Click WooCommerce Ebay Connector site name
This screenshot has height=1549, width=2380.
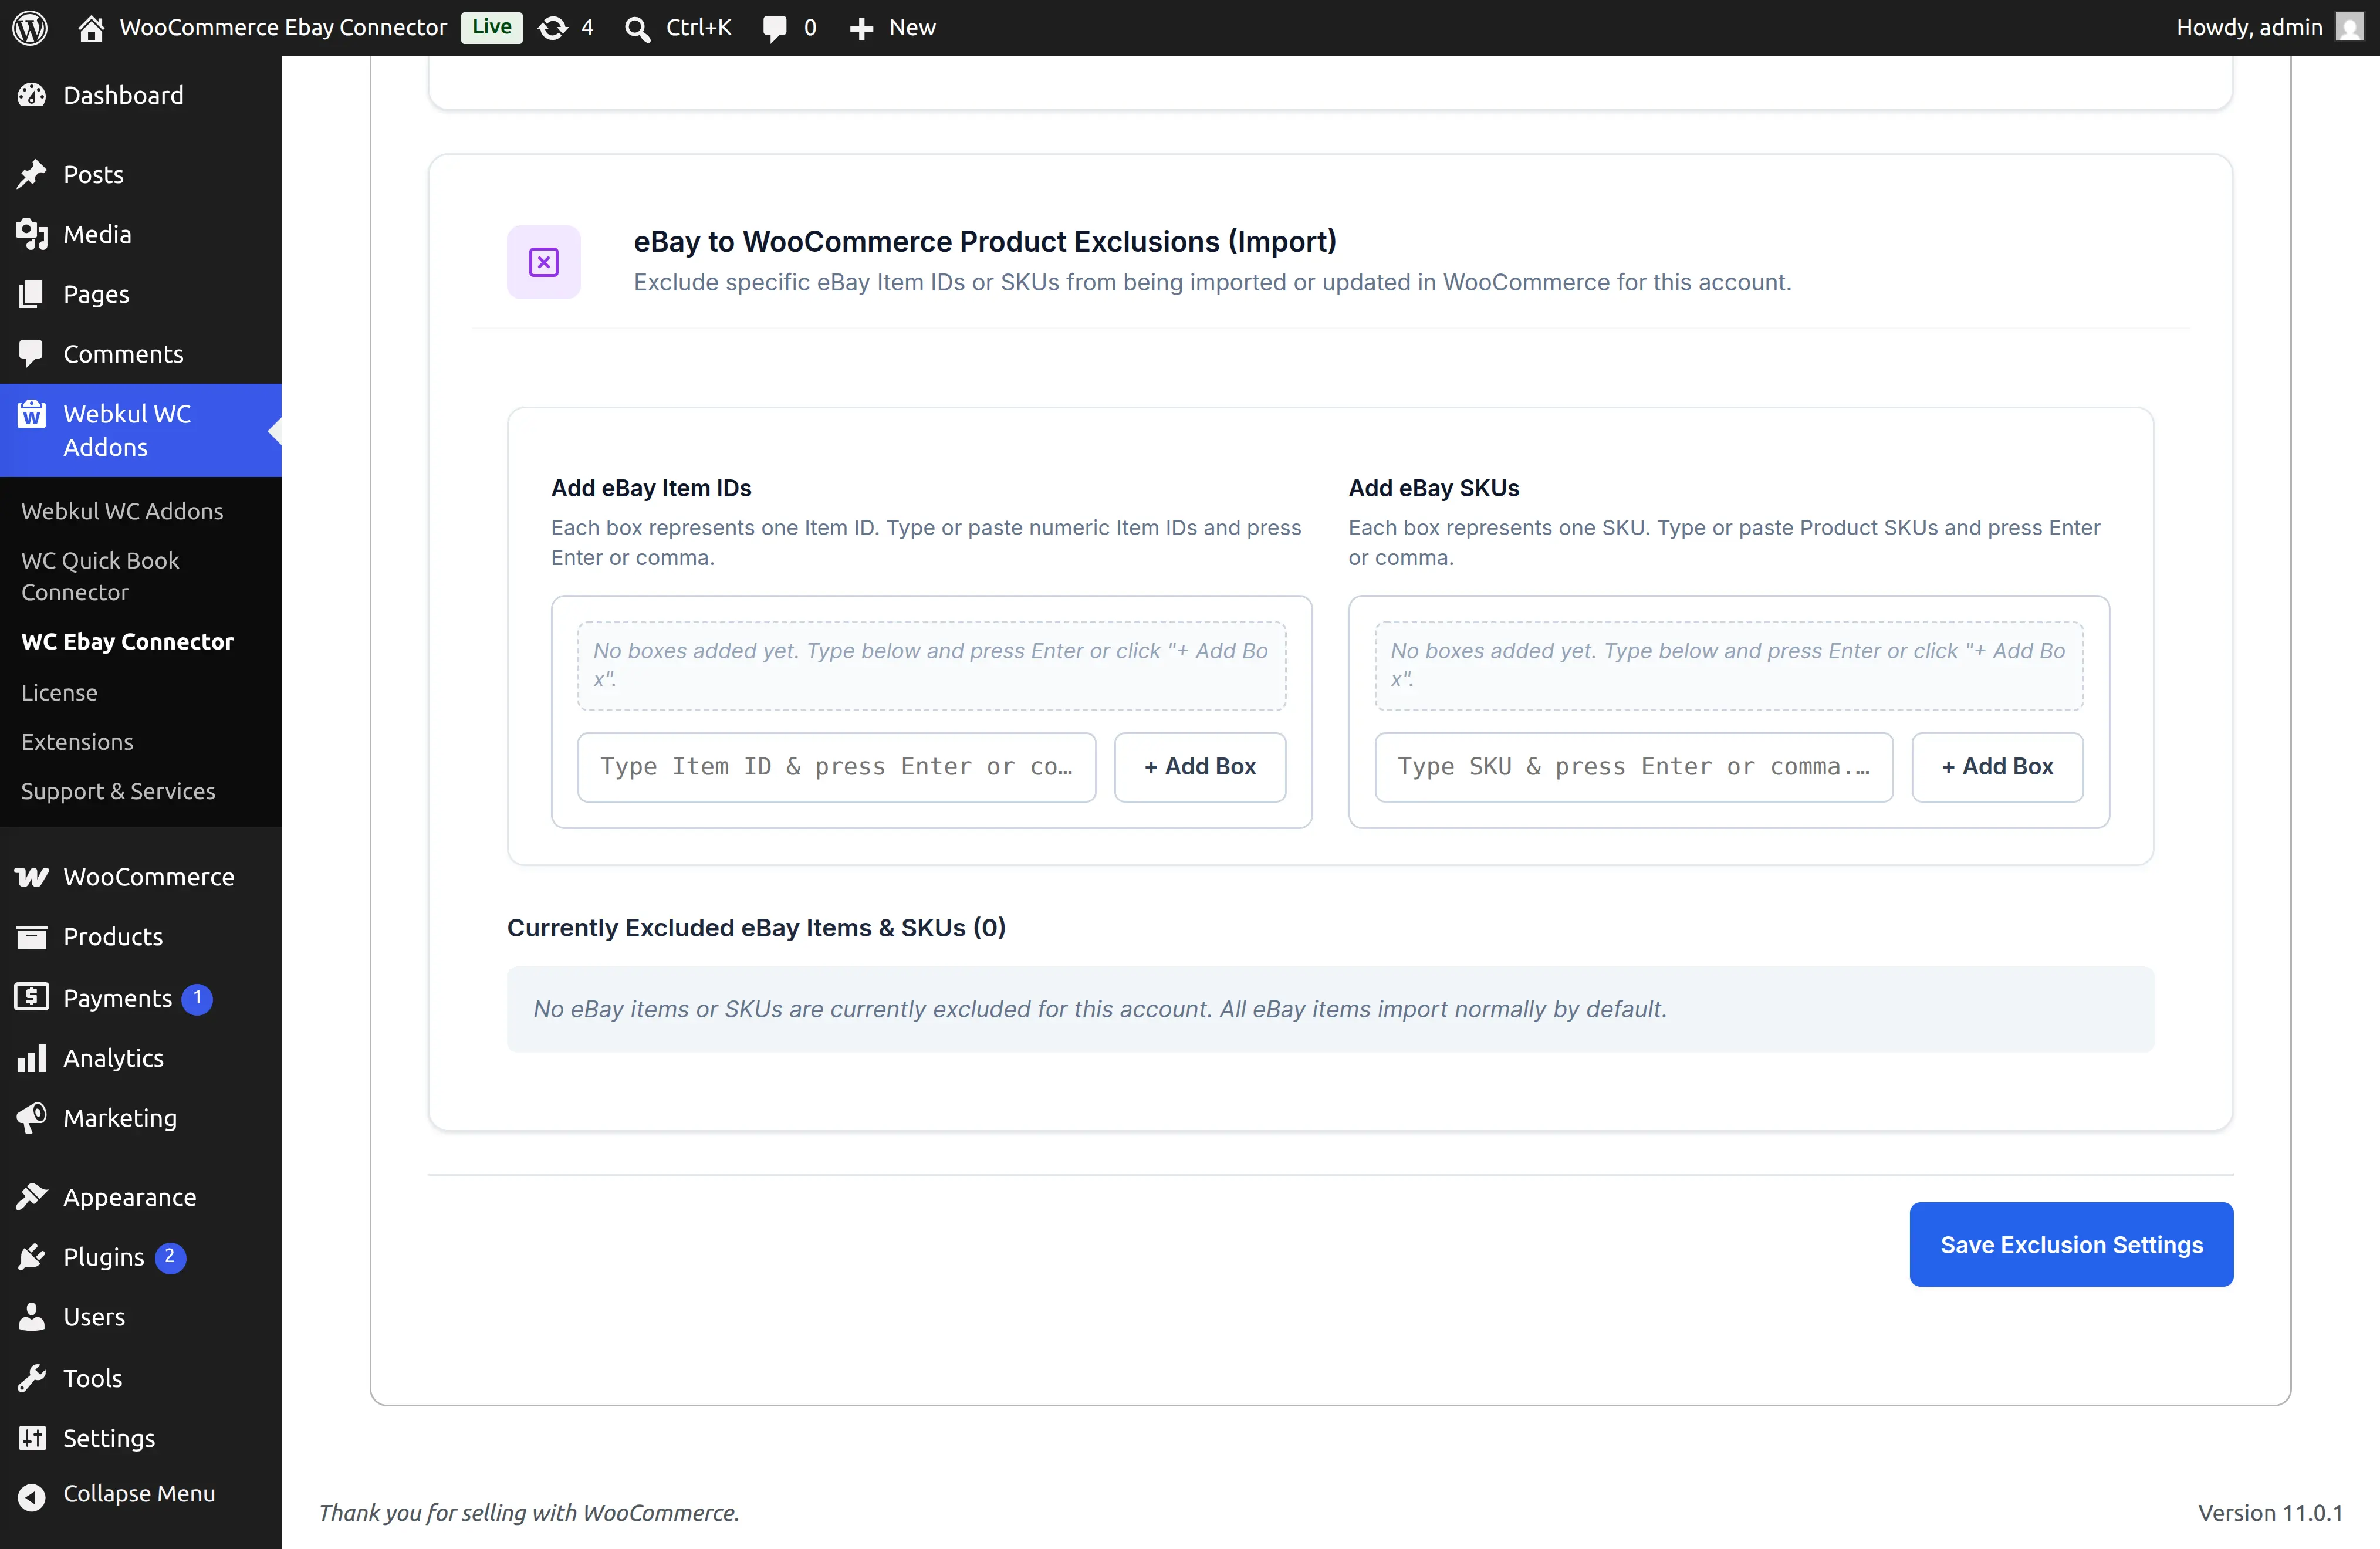pos(283,27)
